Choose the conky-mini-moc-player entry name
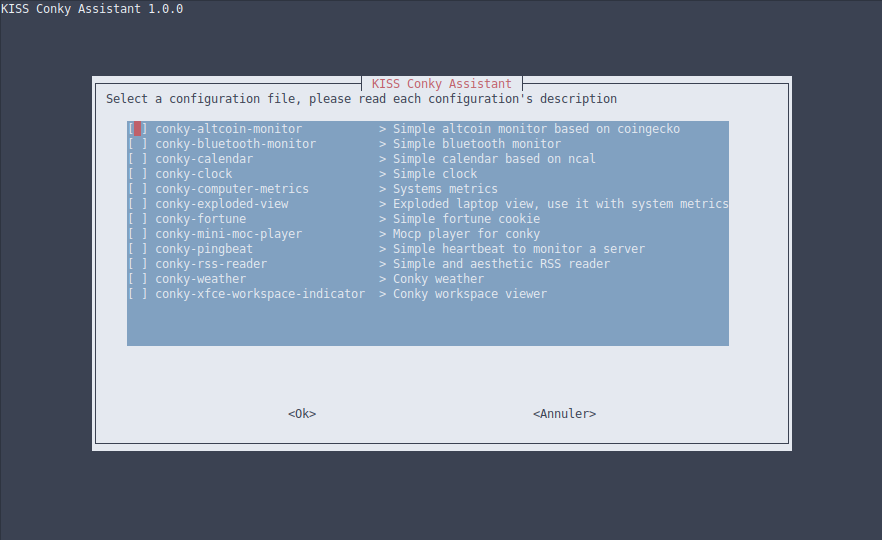Screen dimensions: 882x540 pos(228,234)
